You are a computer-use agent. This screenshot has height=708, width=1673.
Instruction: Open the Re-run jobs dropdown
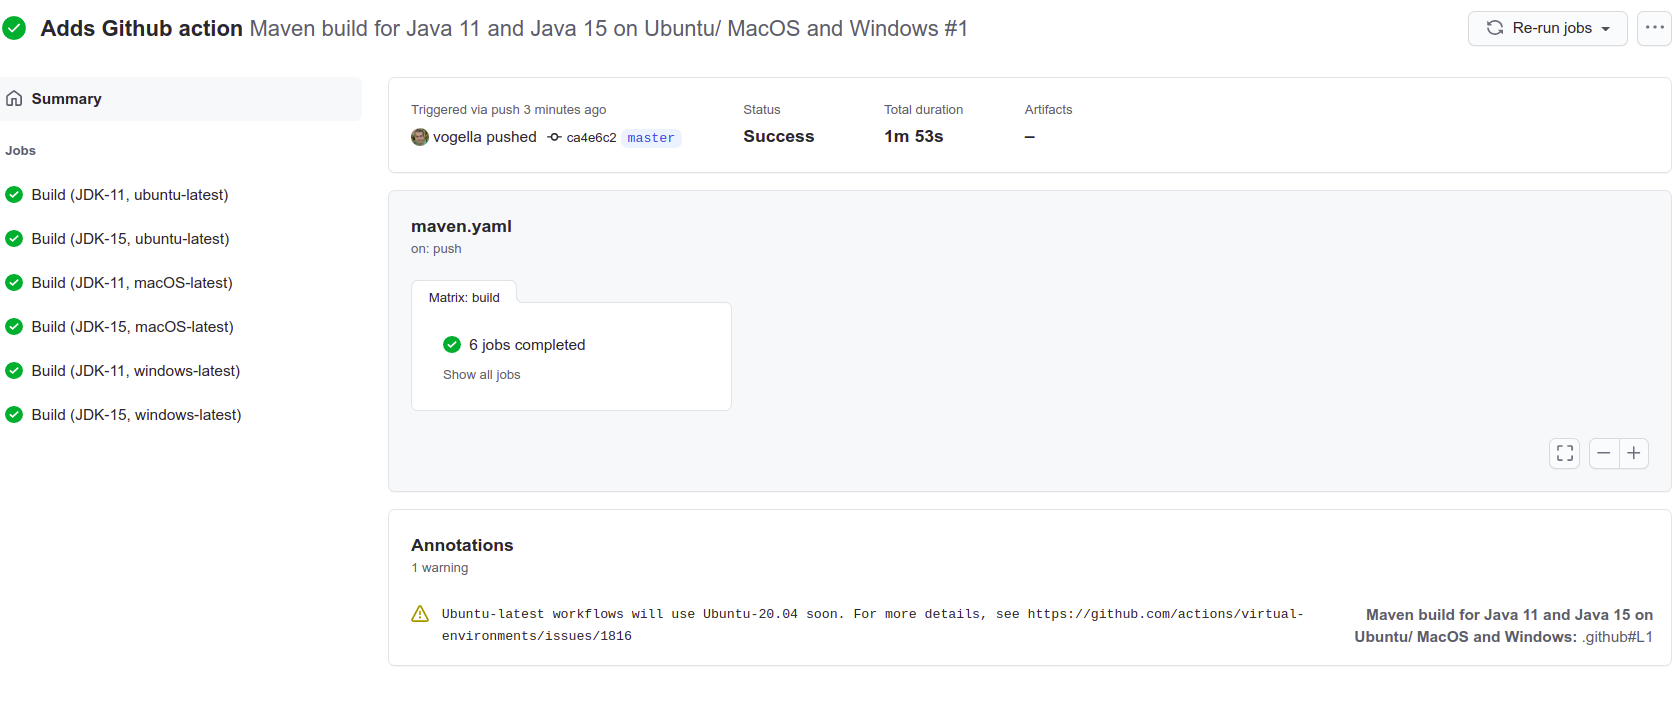(x=1548, y=28)
